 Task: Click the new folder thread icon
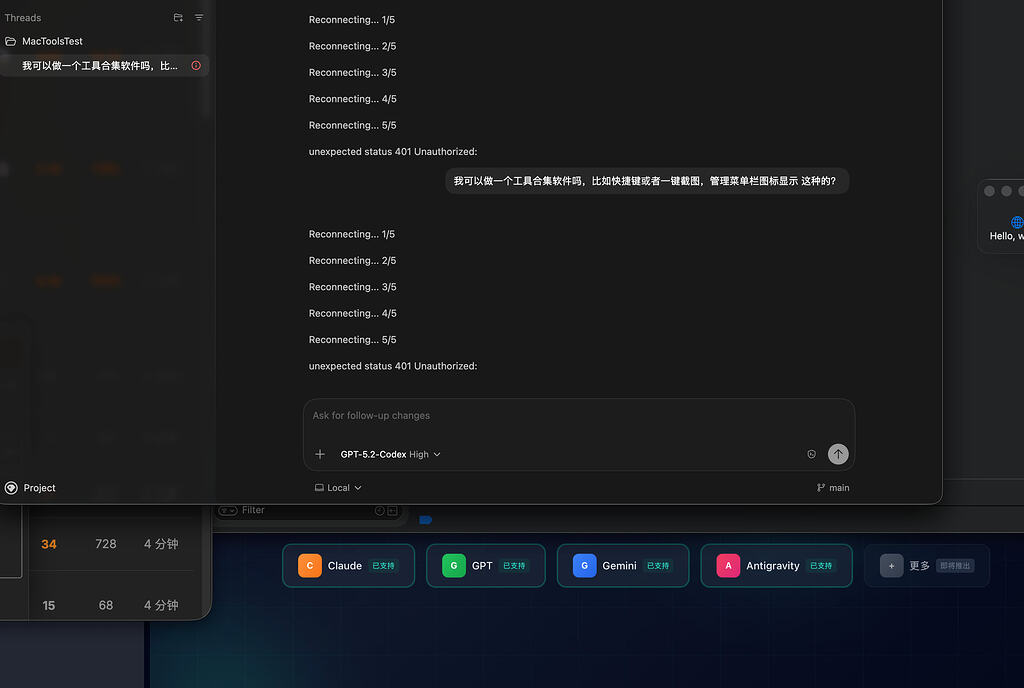pos(178,18)
